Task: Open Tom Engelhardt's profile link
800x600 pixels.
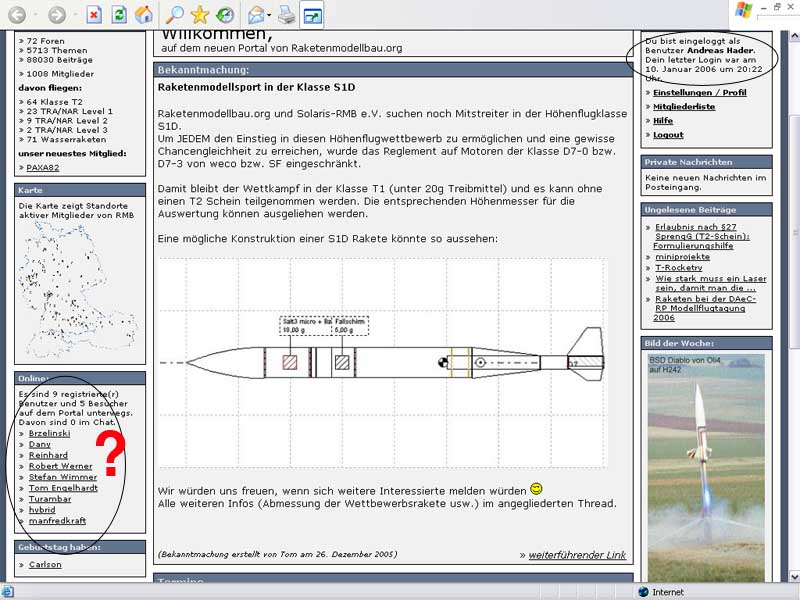Action: [x=63, y=488]
